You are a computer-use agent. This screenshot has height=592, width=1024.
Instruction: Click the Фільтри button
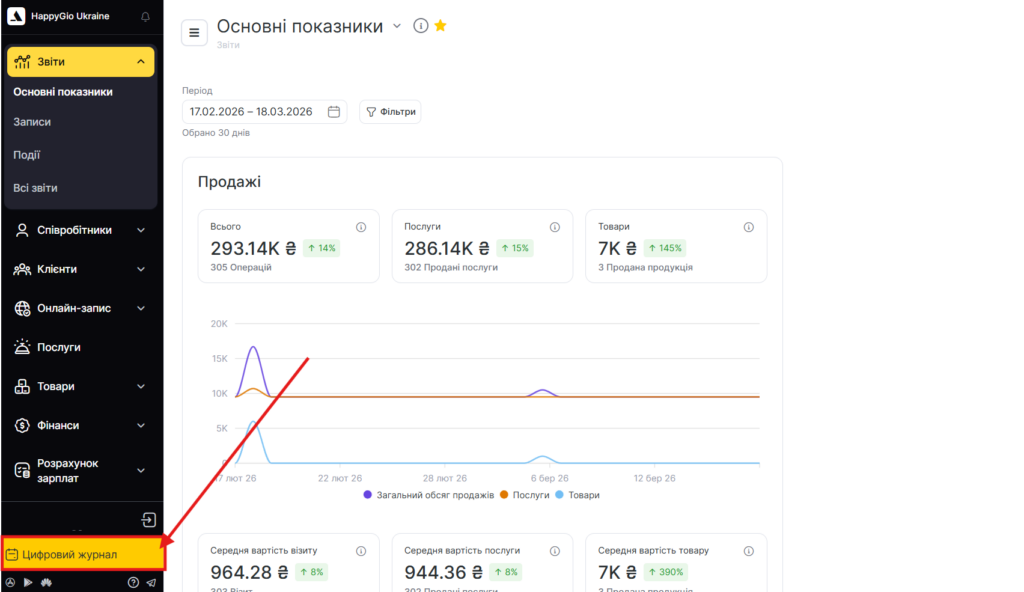(390, 112)
